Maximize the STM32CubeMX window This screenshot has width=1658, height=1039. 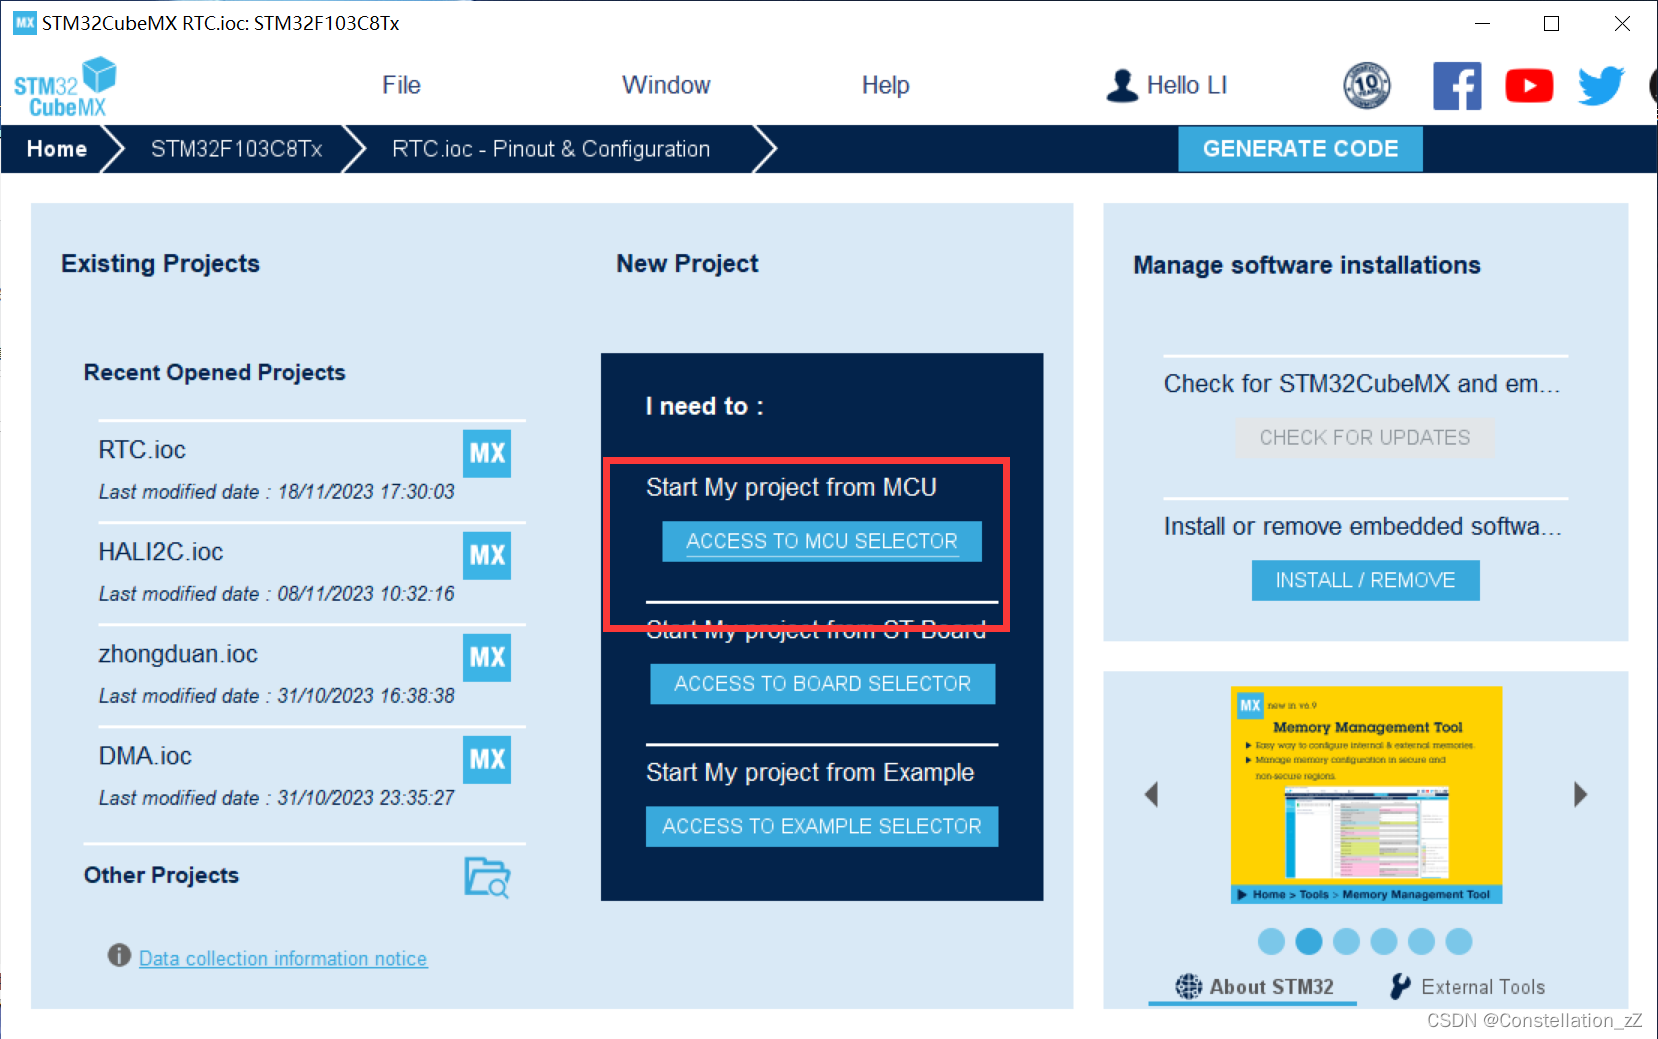(x=1552, y=23)
